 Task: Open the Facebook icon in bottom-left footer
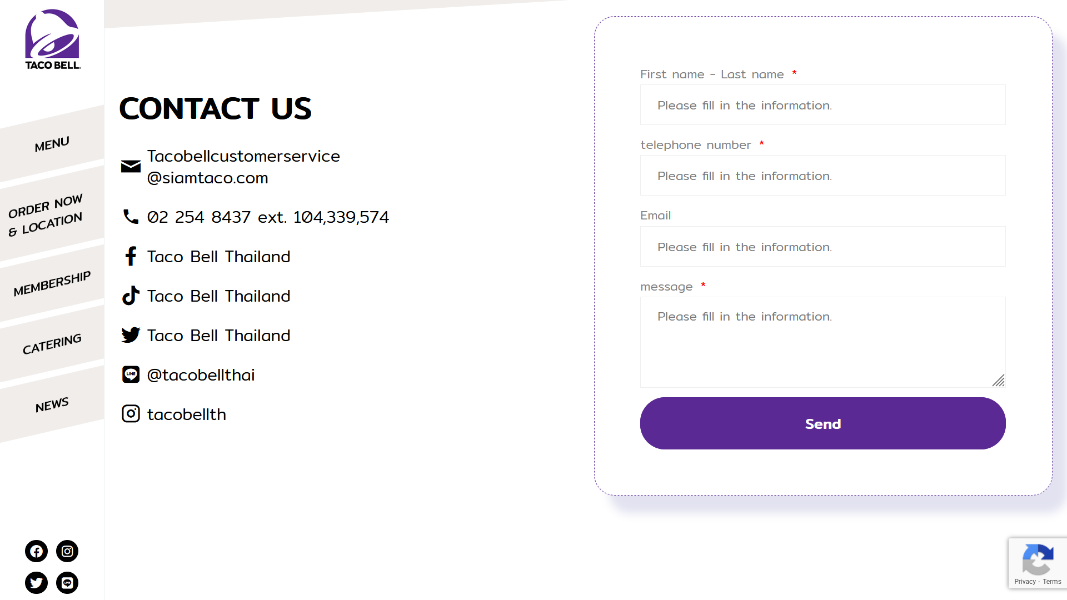37,551
